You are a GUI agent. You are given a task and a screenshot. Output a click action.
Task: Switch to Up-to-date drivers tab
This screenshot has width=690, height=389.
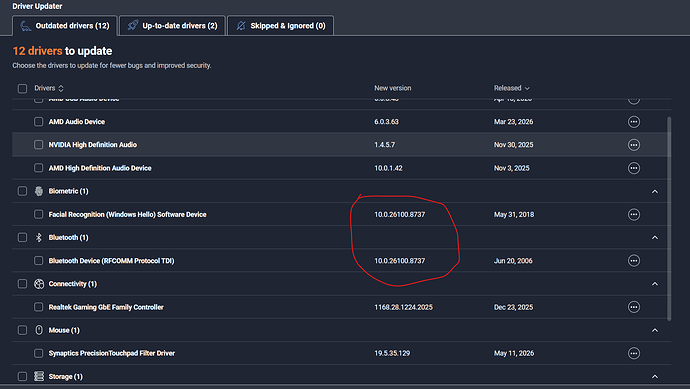172,26
